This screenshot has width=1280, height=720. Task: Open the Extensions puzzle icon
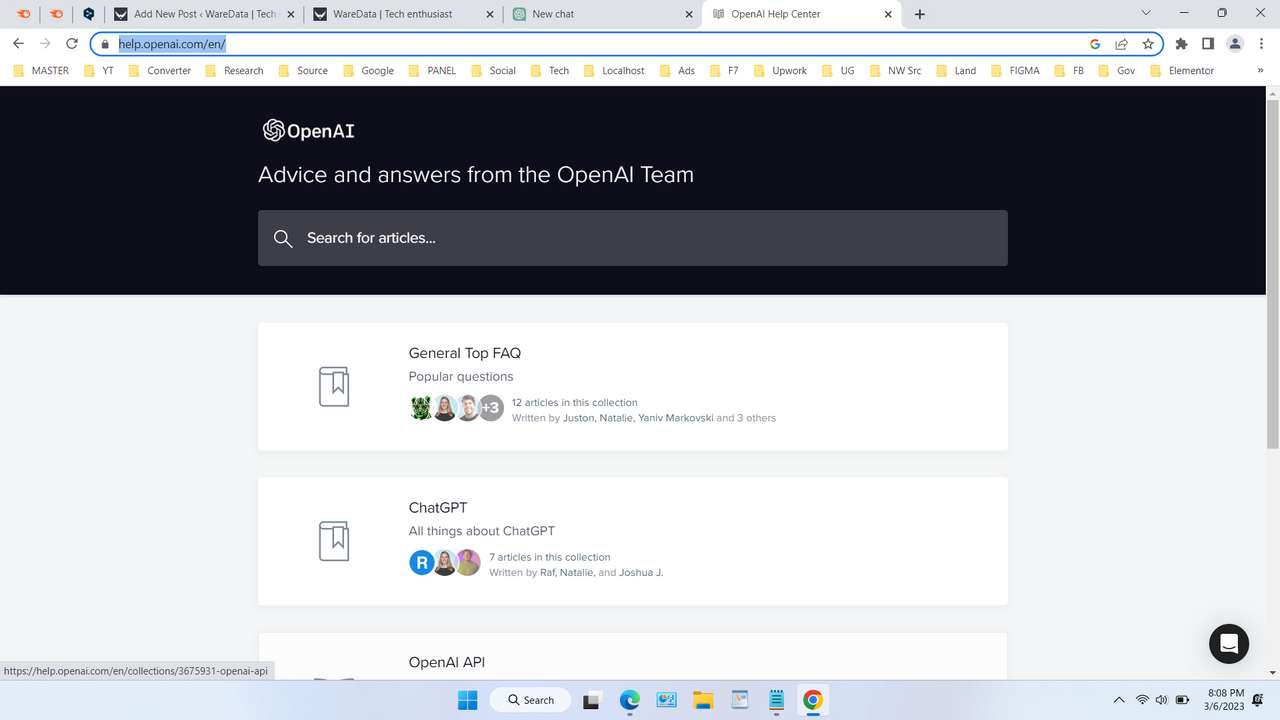(x=1181, y=43)
